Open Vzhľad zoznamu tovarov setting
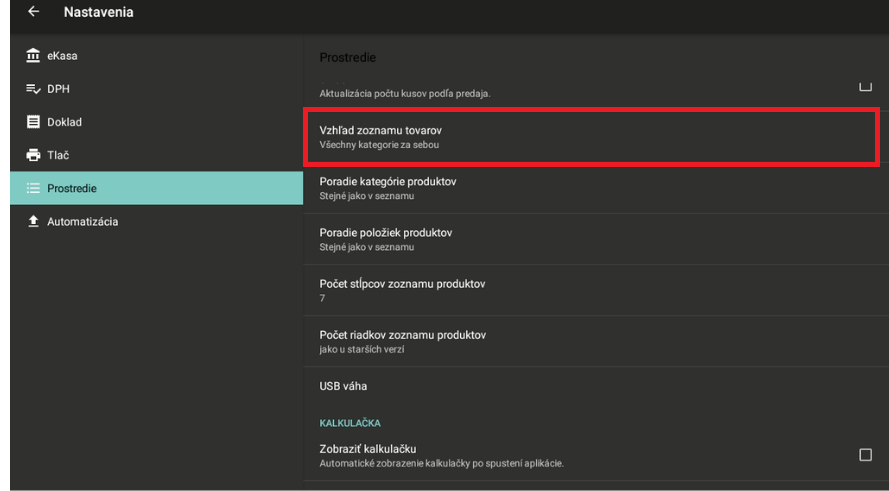This screenshot has width=889, height=491. [590, 138]
